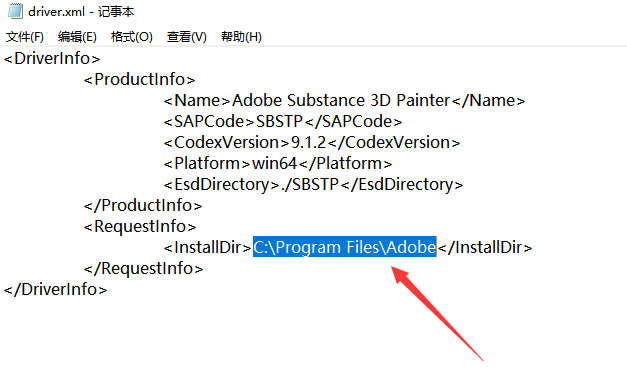Image resolution: width=627 pixels, height=391 pixels.
Task: Place cursor in the SBSTP SAPCode value
Action: tap(280, 122)
